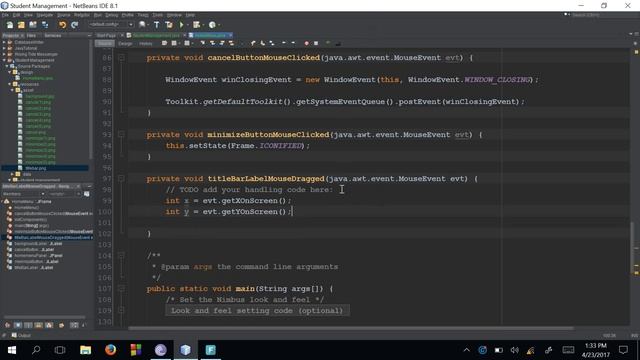Image resolution: width=640 pixels, height=360 pixels.
Task: Collapse the Source Packages node
Action: 7,66
